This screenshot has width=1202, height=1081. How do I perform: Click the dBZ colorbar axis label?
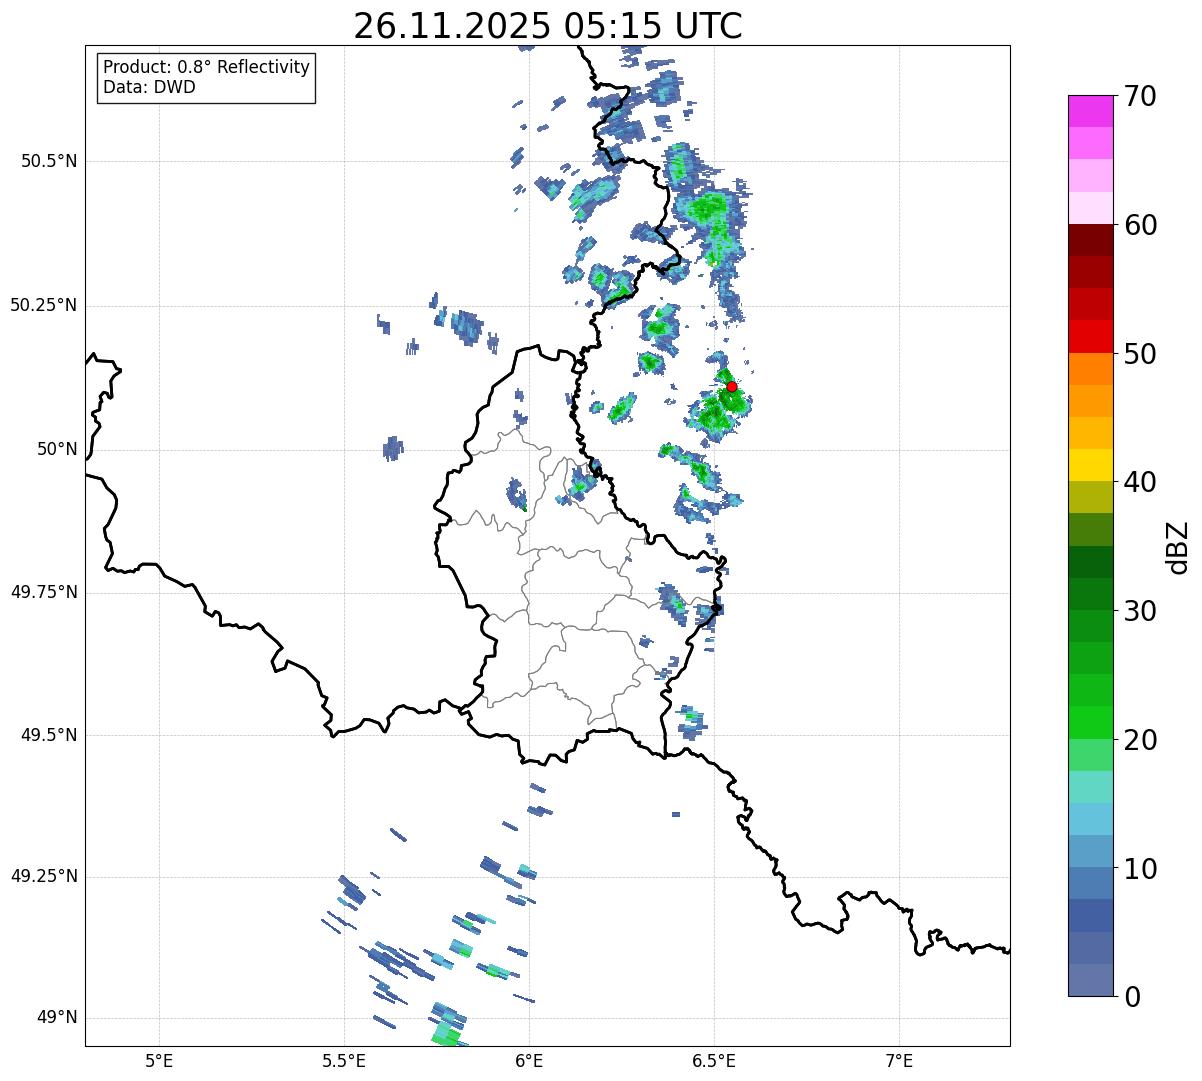[1178, 547]
